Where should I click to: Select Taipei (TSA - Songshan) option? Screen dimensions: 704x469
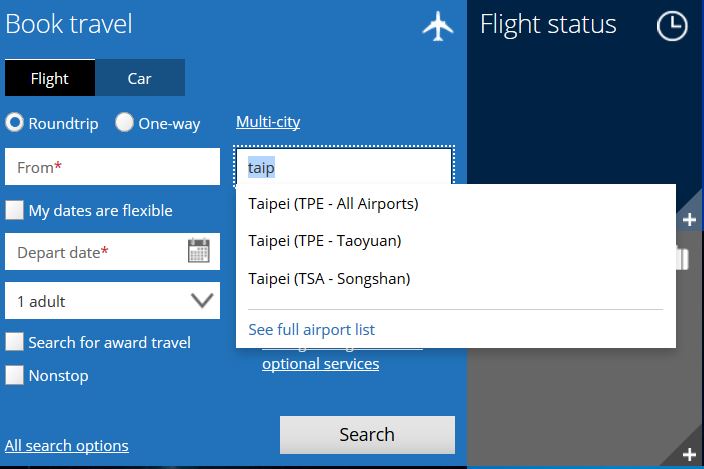click(x=329, y=279)
